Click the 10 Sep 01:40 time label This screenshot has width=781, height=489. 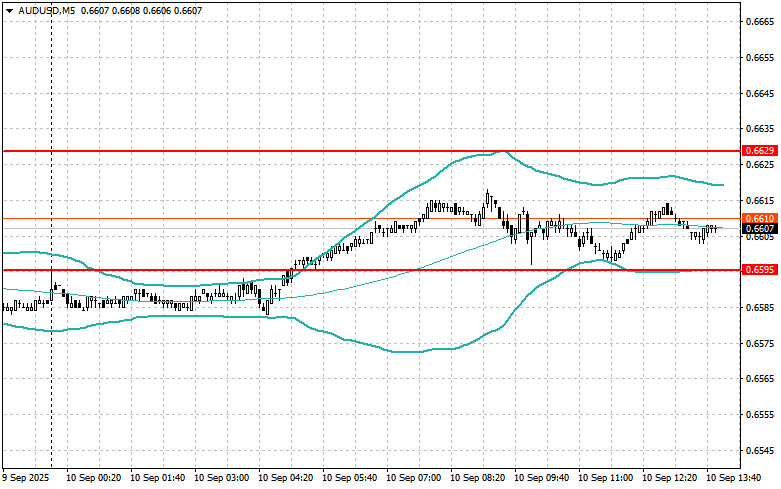[157, 478]
